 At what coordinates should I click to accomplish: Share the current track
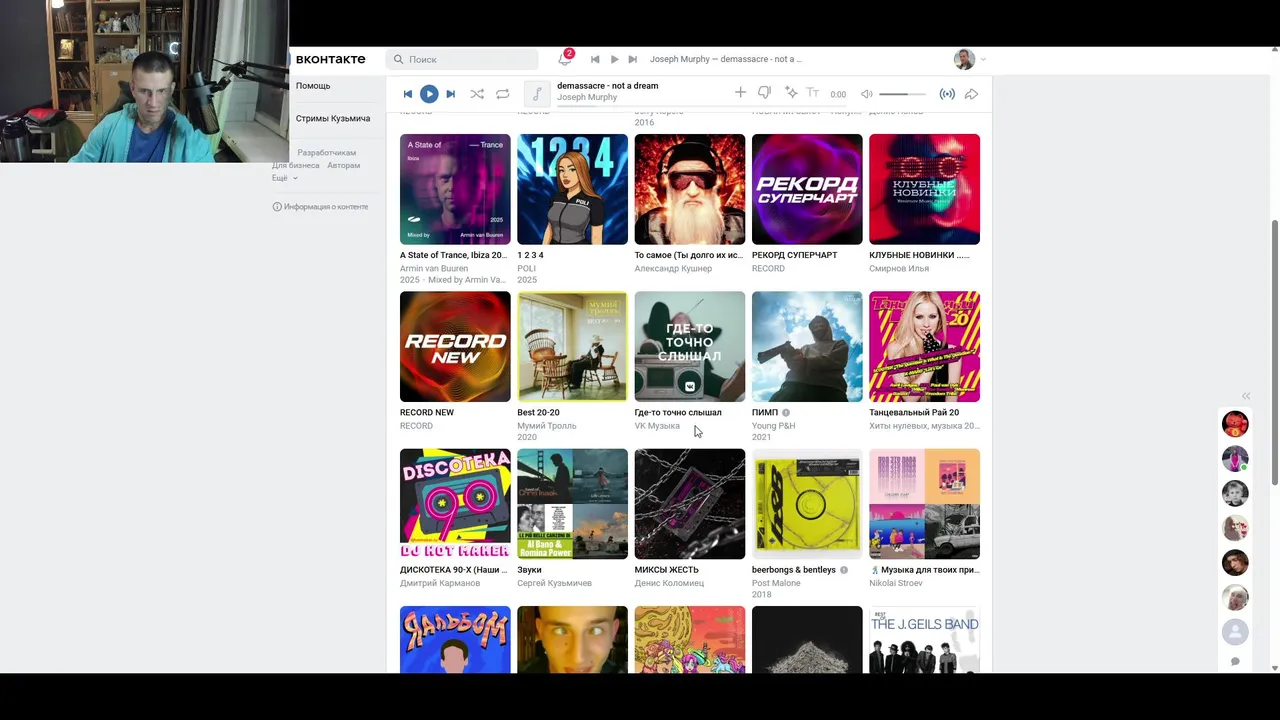pos(971,94)
